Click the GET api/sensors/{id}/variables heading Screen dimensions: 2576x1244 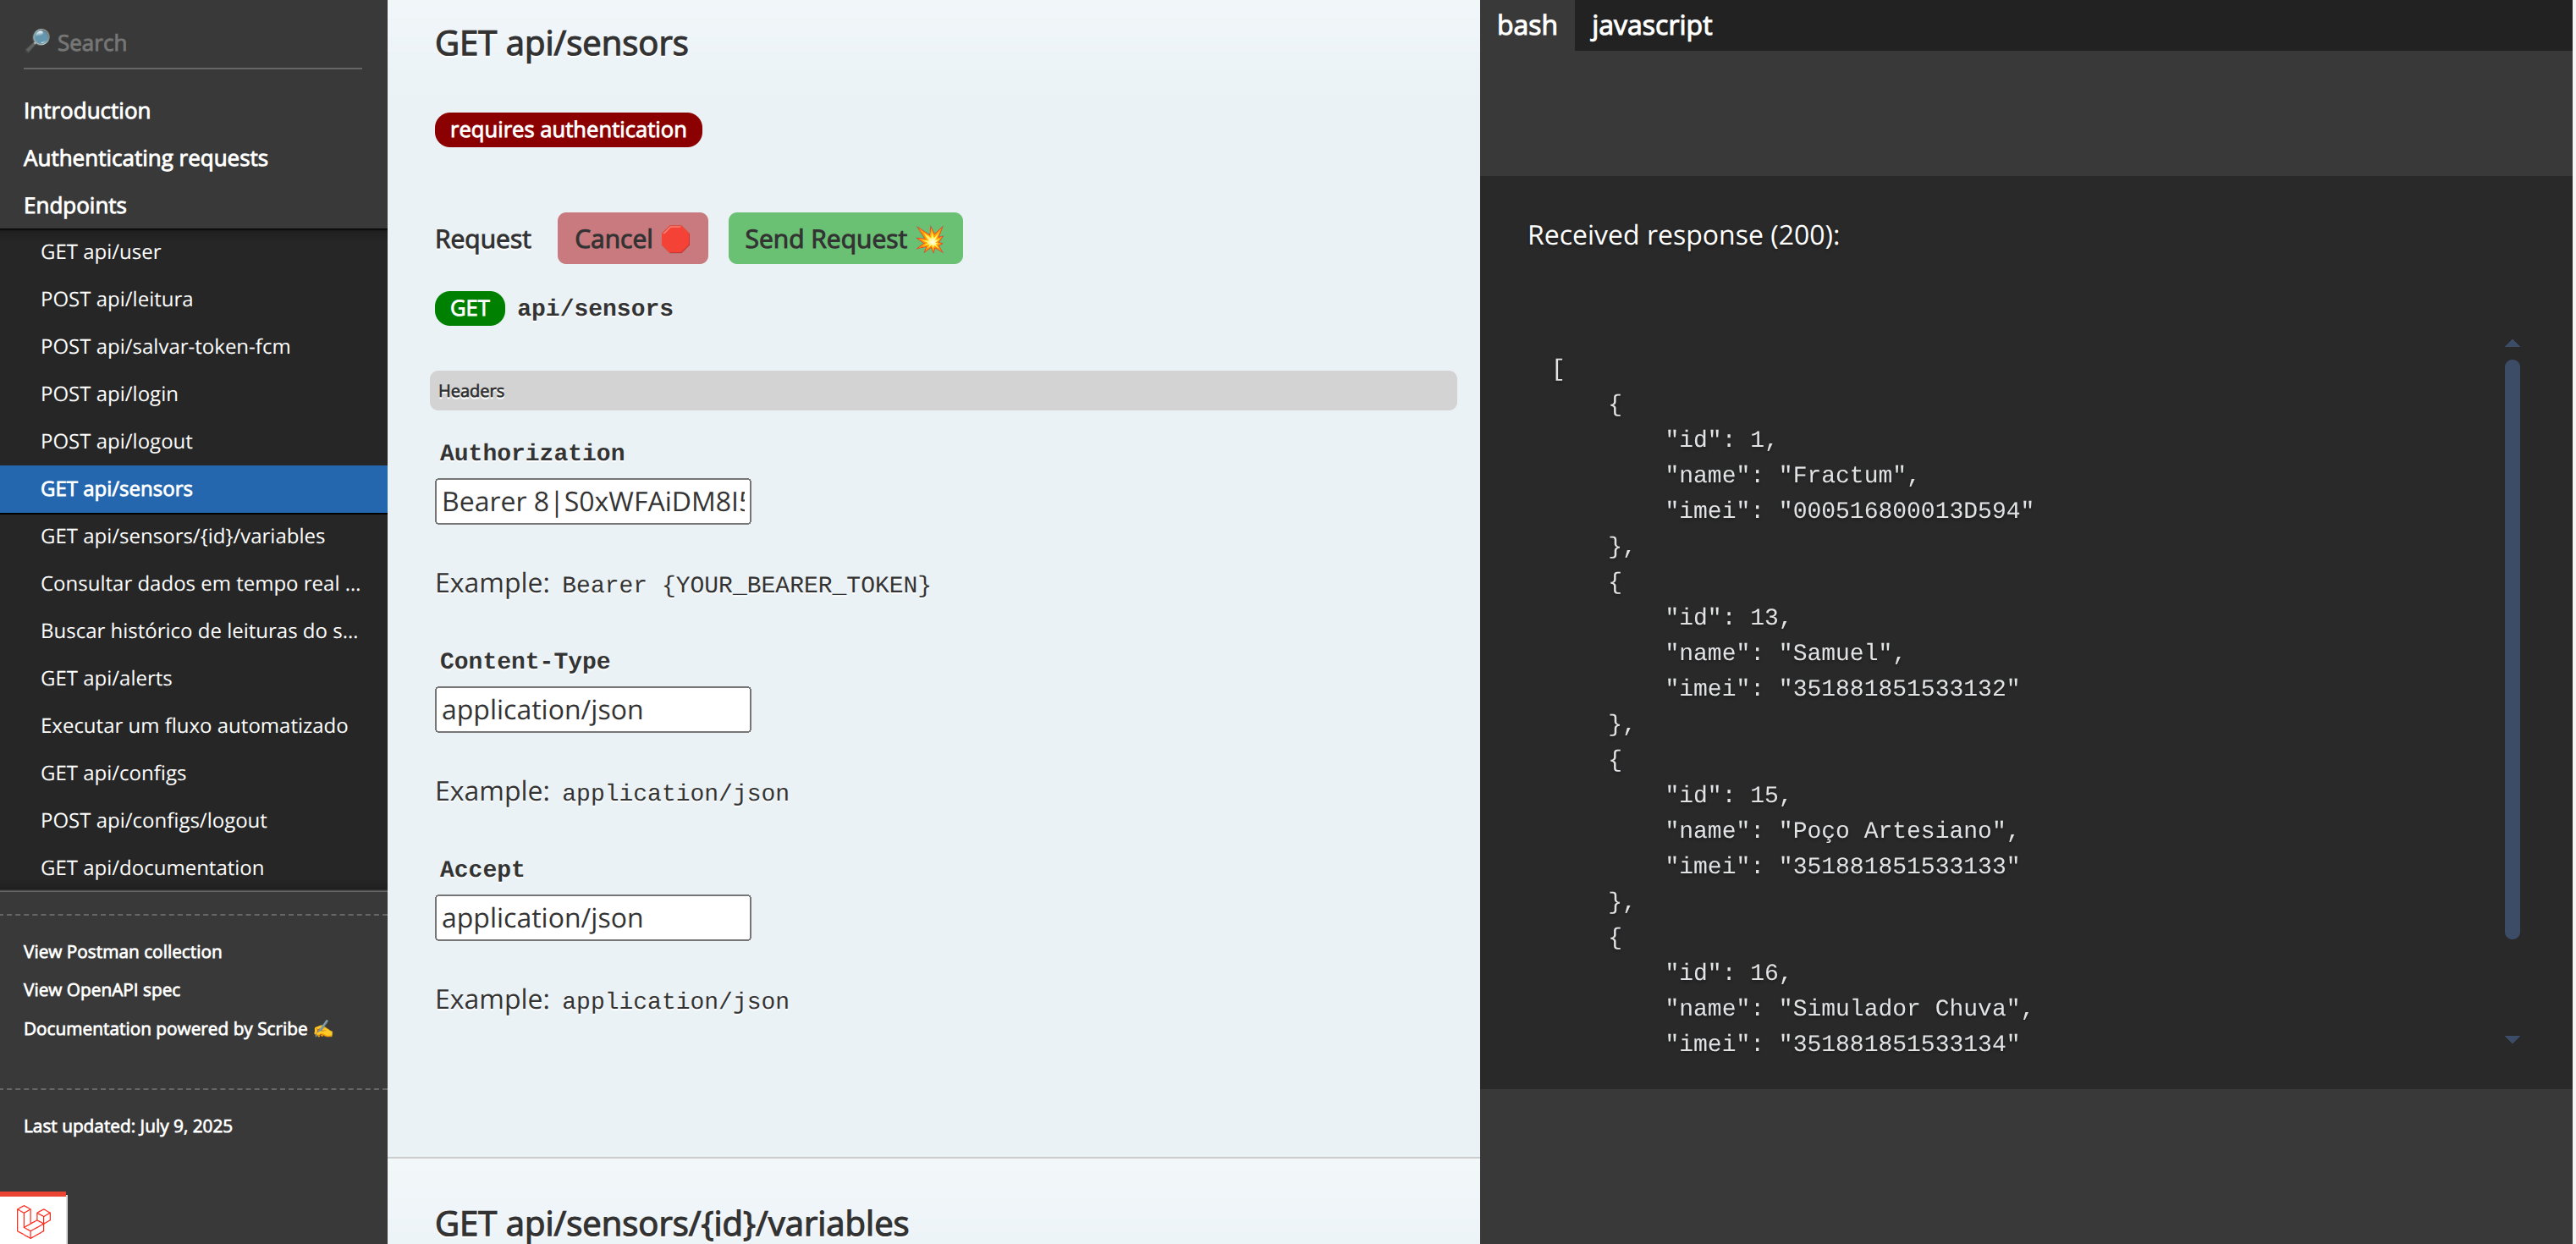tap(671, 1223)
